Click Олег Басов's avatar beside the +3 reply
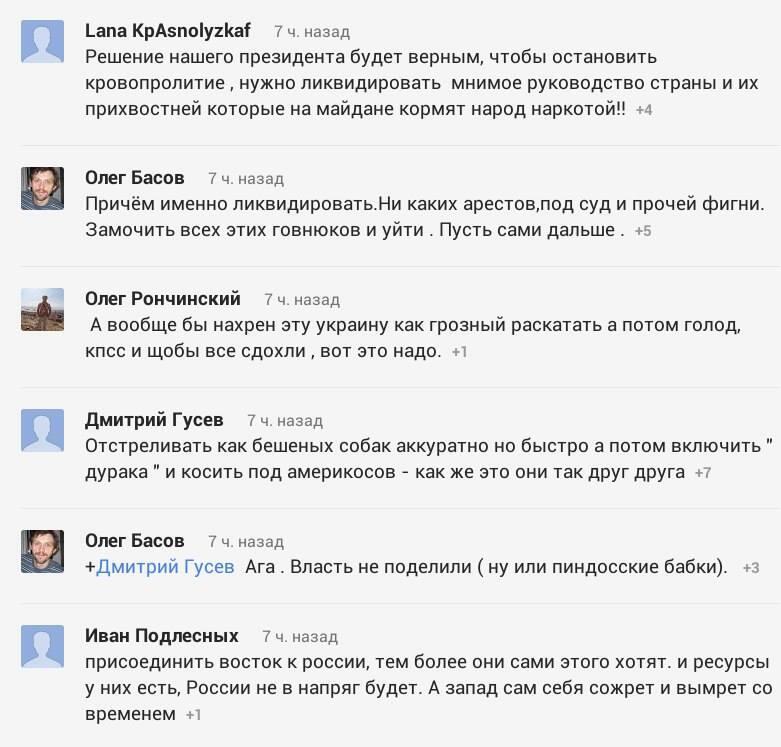 [42, 552]
